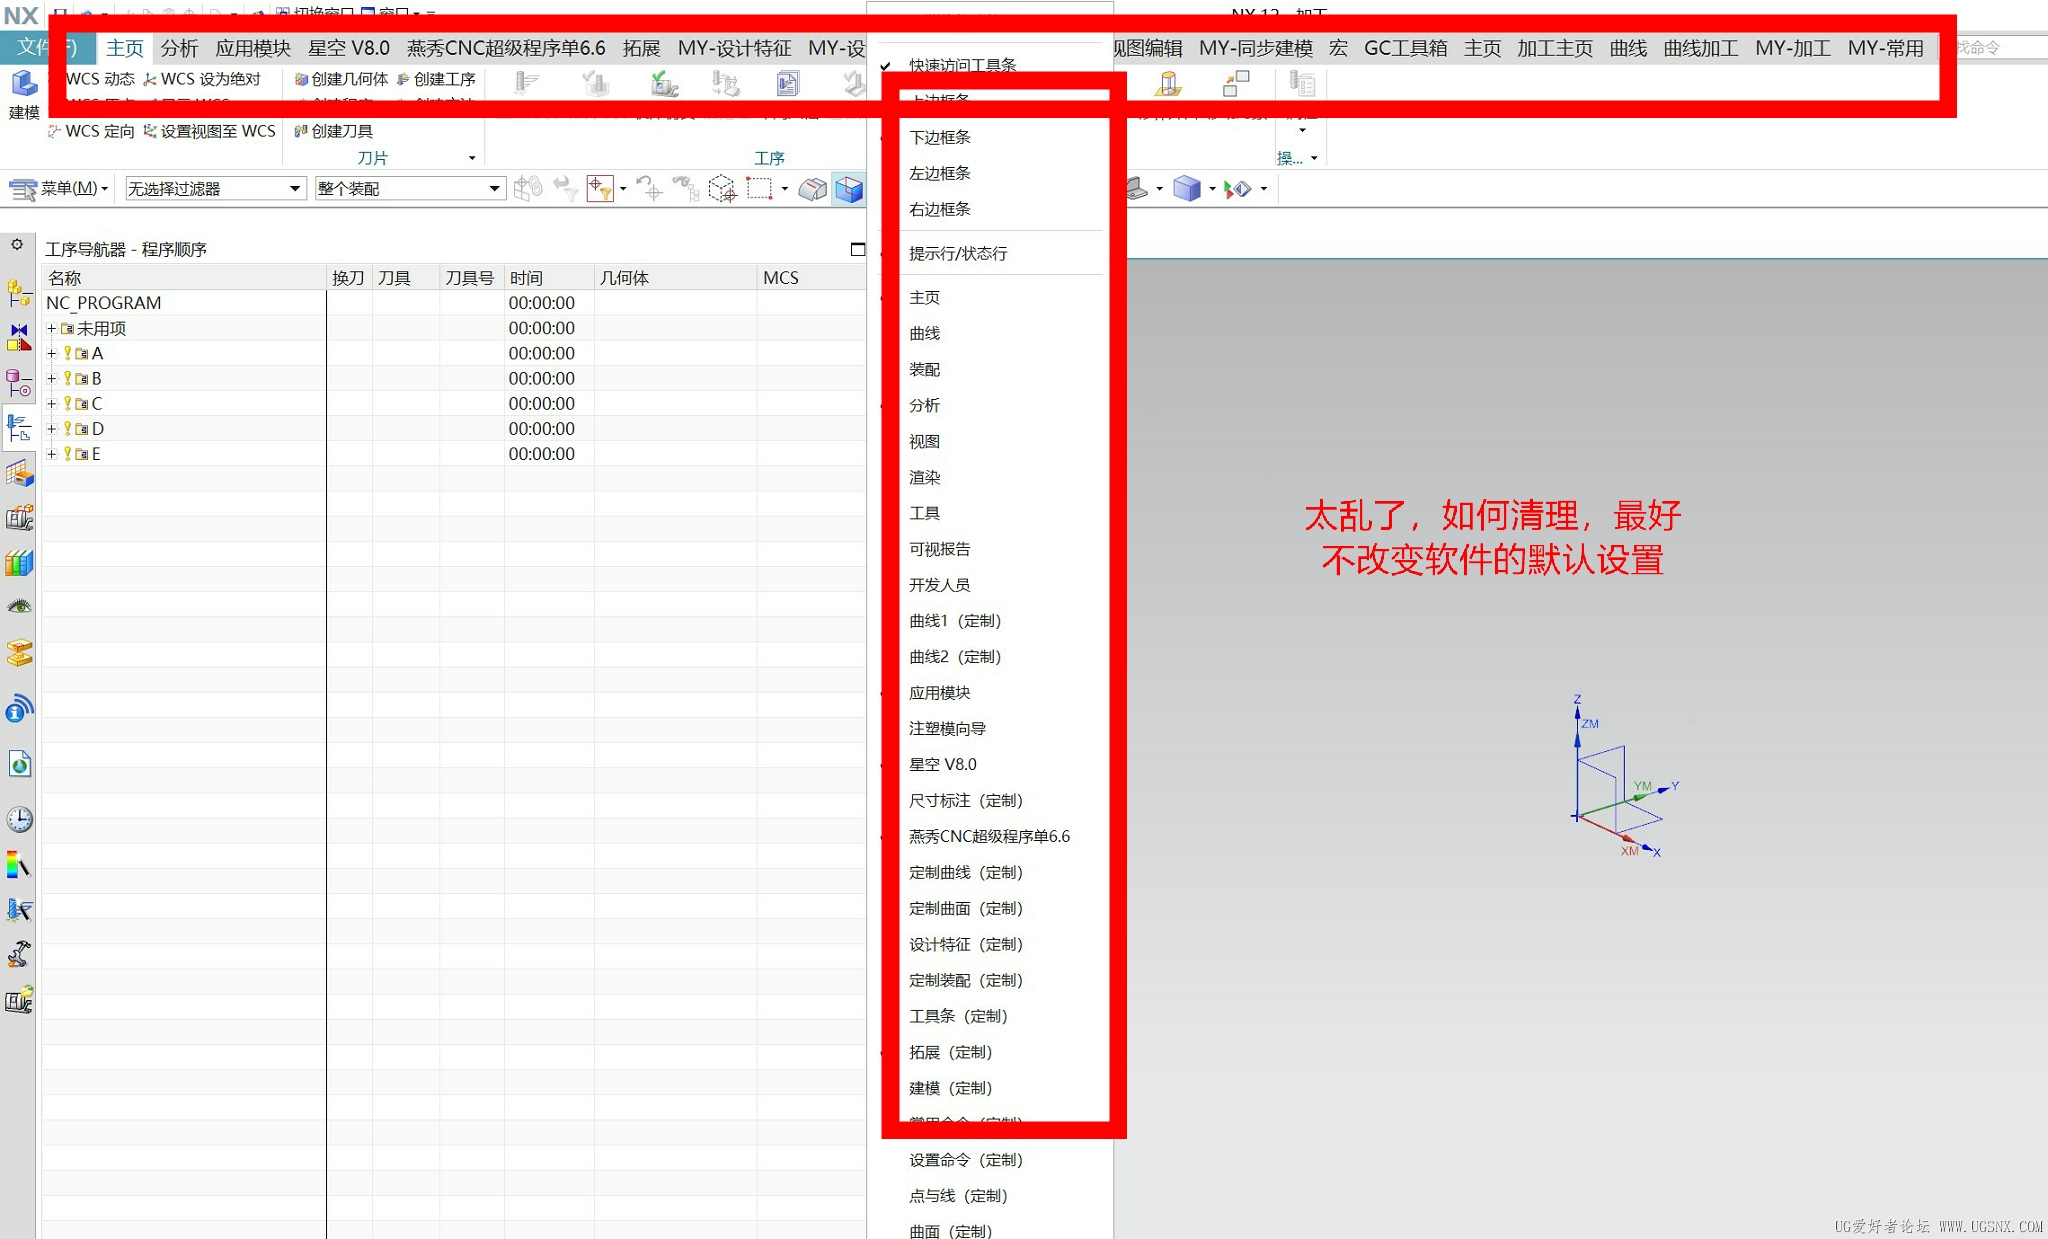The height and width of the screenshot is (1239, 2048).
Task: Switch to the 应用模块 ribbon tab
Action: [x=253, y=48]
